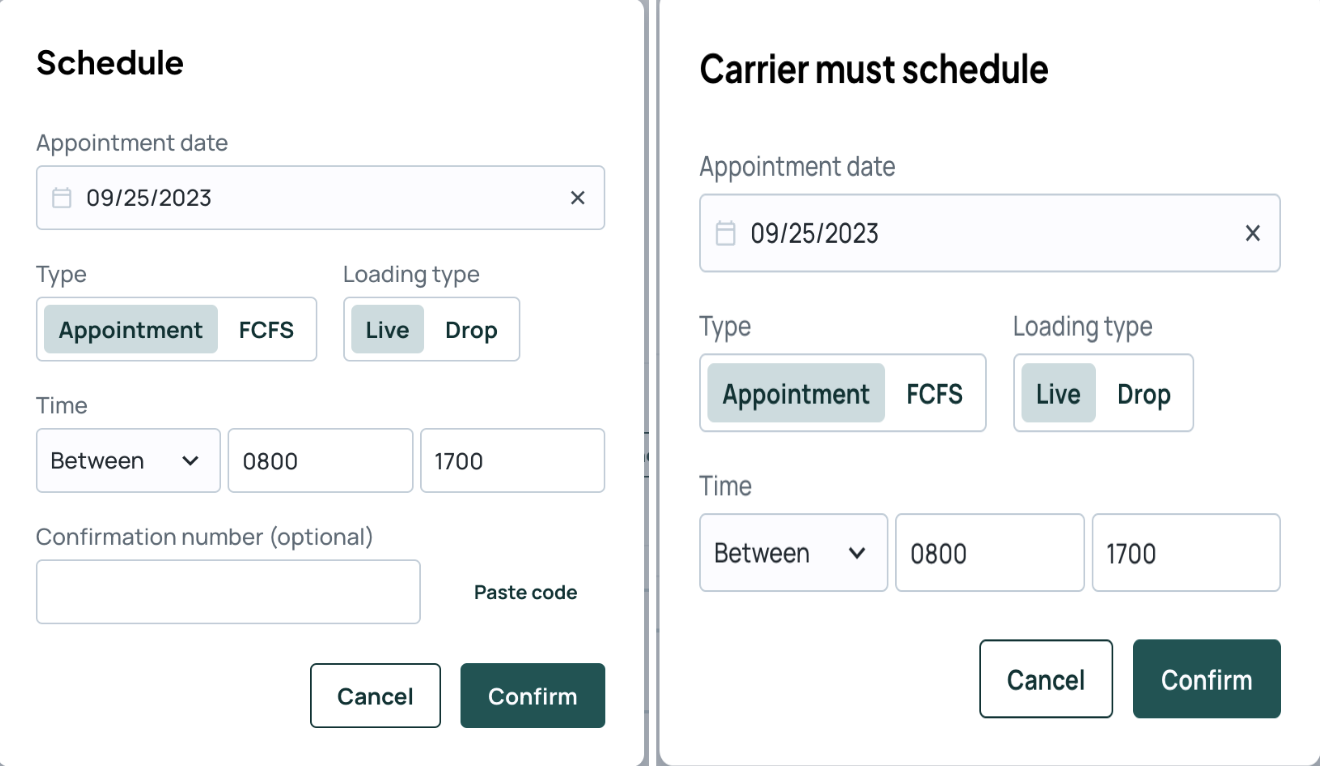The width and height of the screenshot is (1320, 766).
Task: Click the Paste code link
Action: [525, 592]
